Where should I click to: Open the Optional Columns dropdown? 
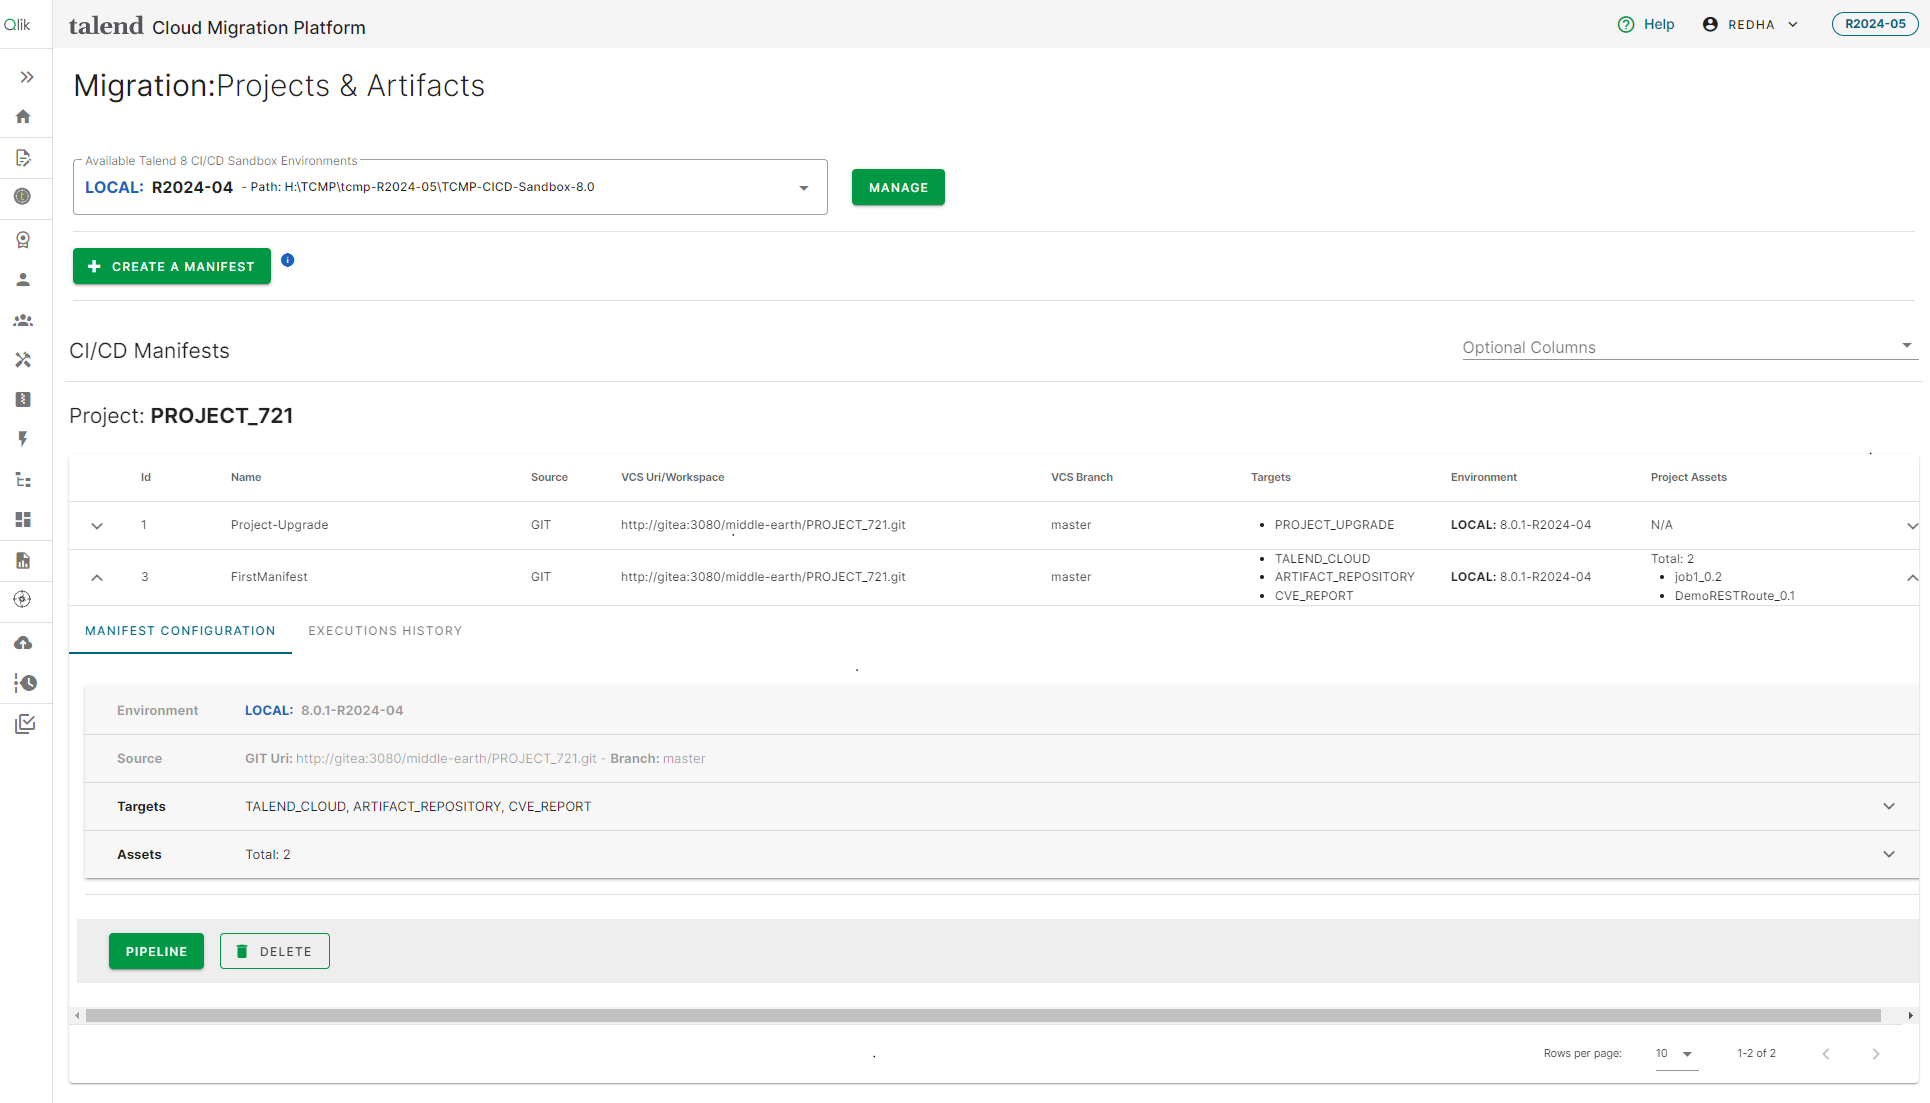click(1689, 347)
